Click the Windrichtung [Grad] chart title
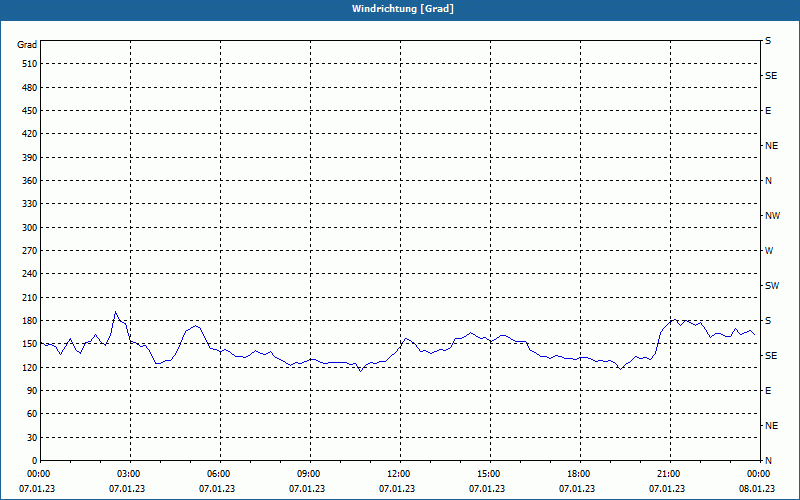Image resolution: width=800 pixels, height=500 pixels. (403, 9)
